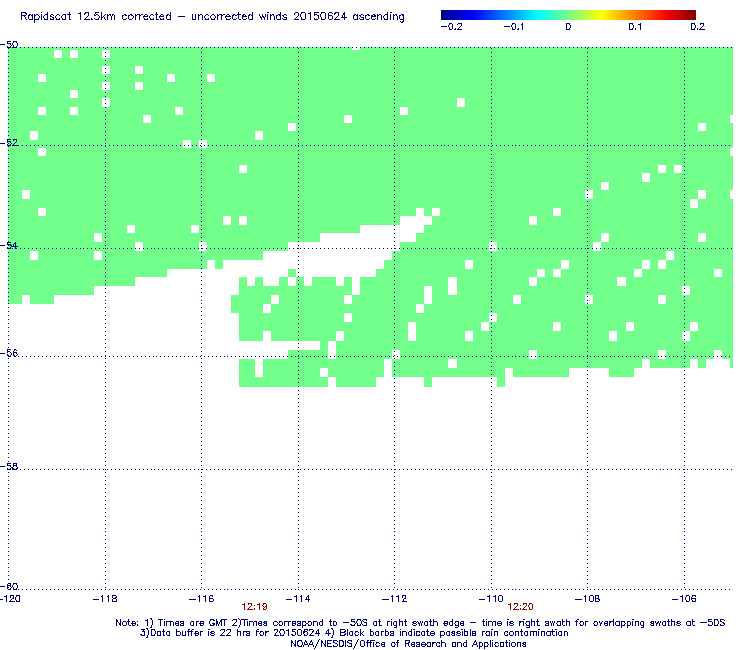The width and height of the screenshot is (740, 650).
Task: Click the -50 latitude label
Action: click(9, 45)
